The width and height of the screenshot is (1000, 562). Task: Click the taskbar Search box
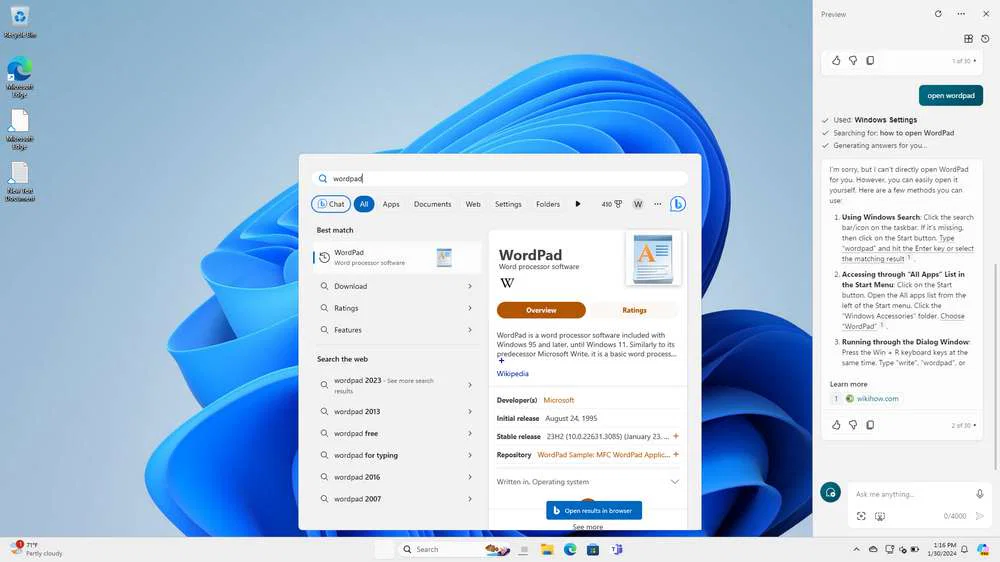[x=455, y=549]
